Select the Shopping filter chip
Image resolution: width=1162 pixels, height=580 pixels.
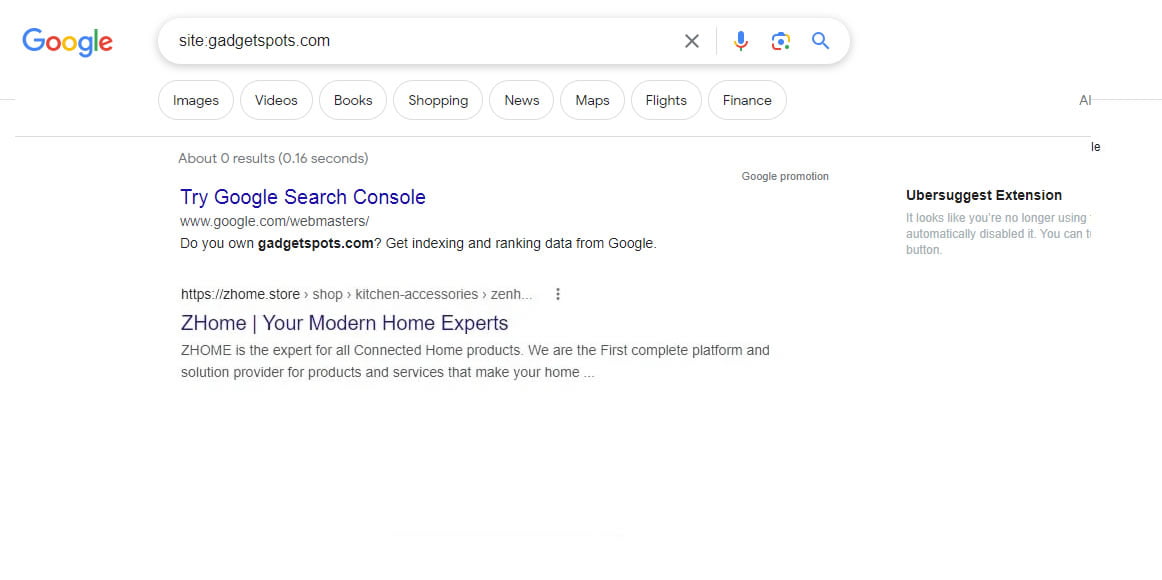tap(438, 100)
